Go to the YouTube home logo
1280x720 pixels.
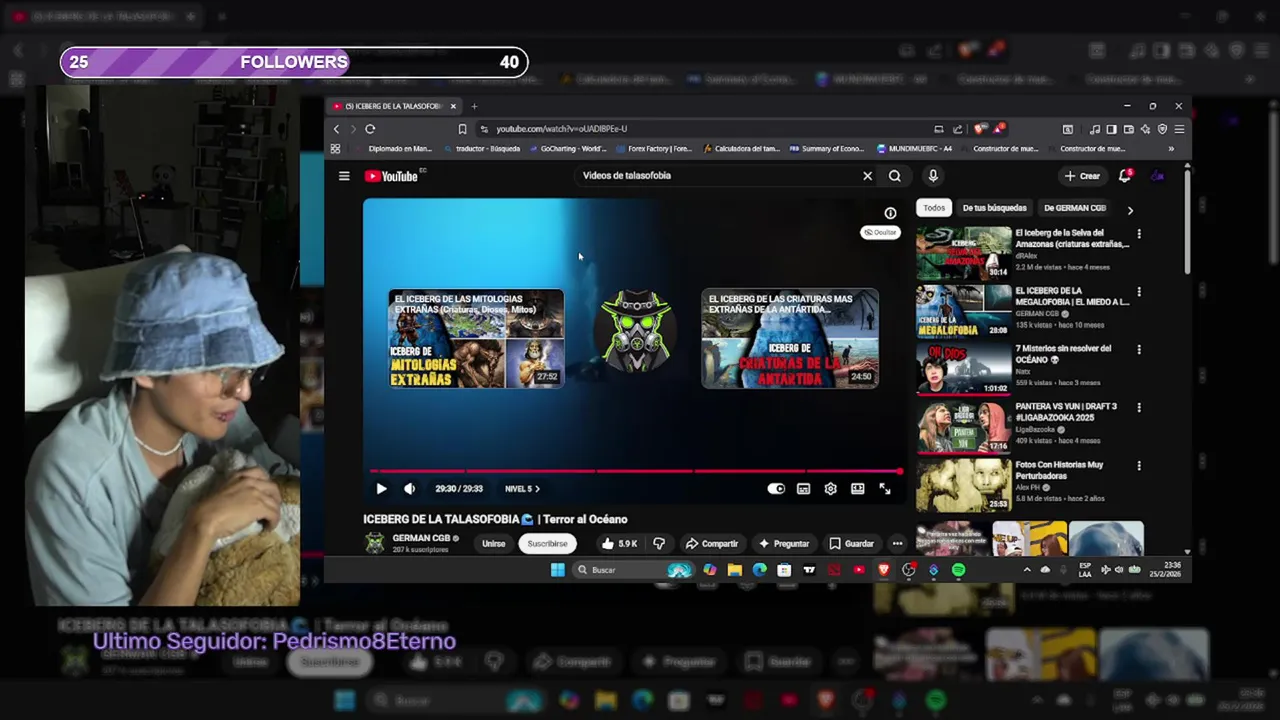(391, 176)
